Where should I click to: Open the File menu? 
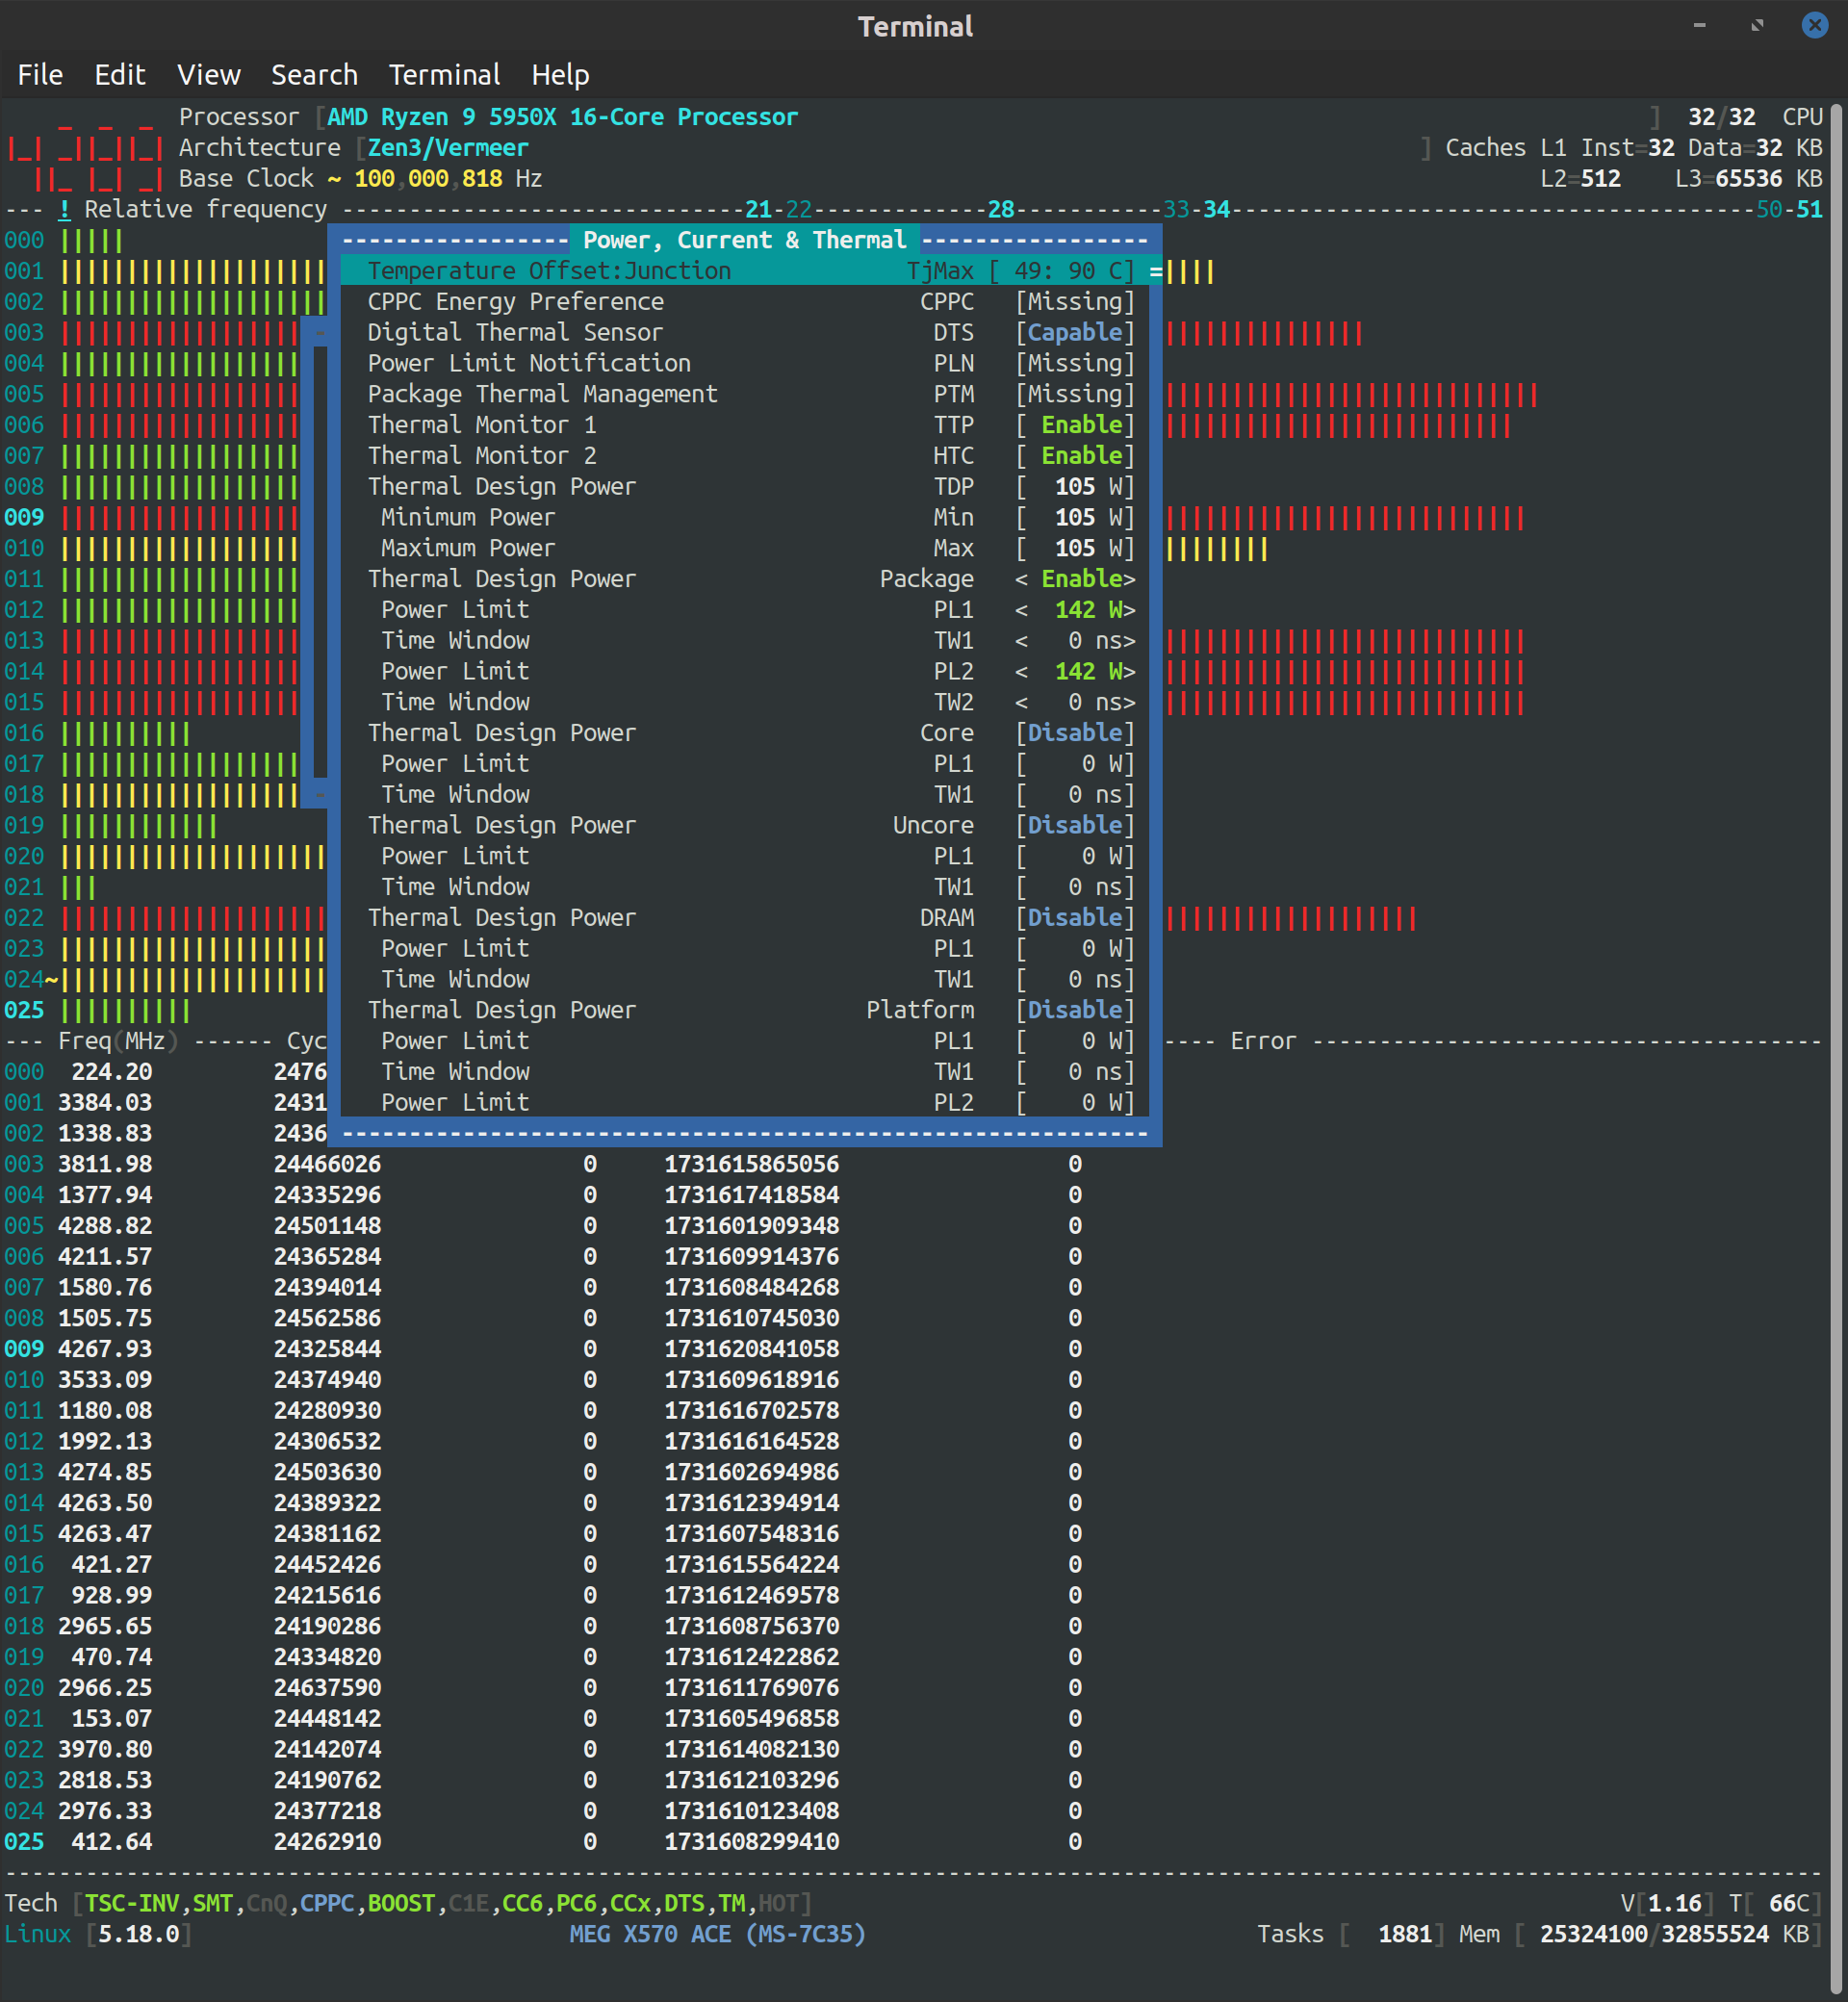click(40, 75)
